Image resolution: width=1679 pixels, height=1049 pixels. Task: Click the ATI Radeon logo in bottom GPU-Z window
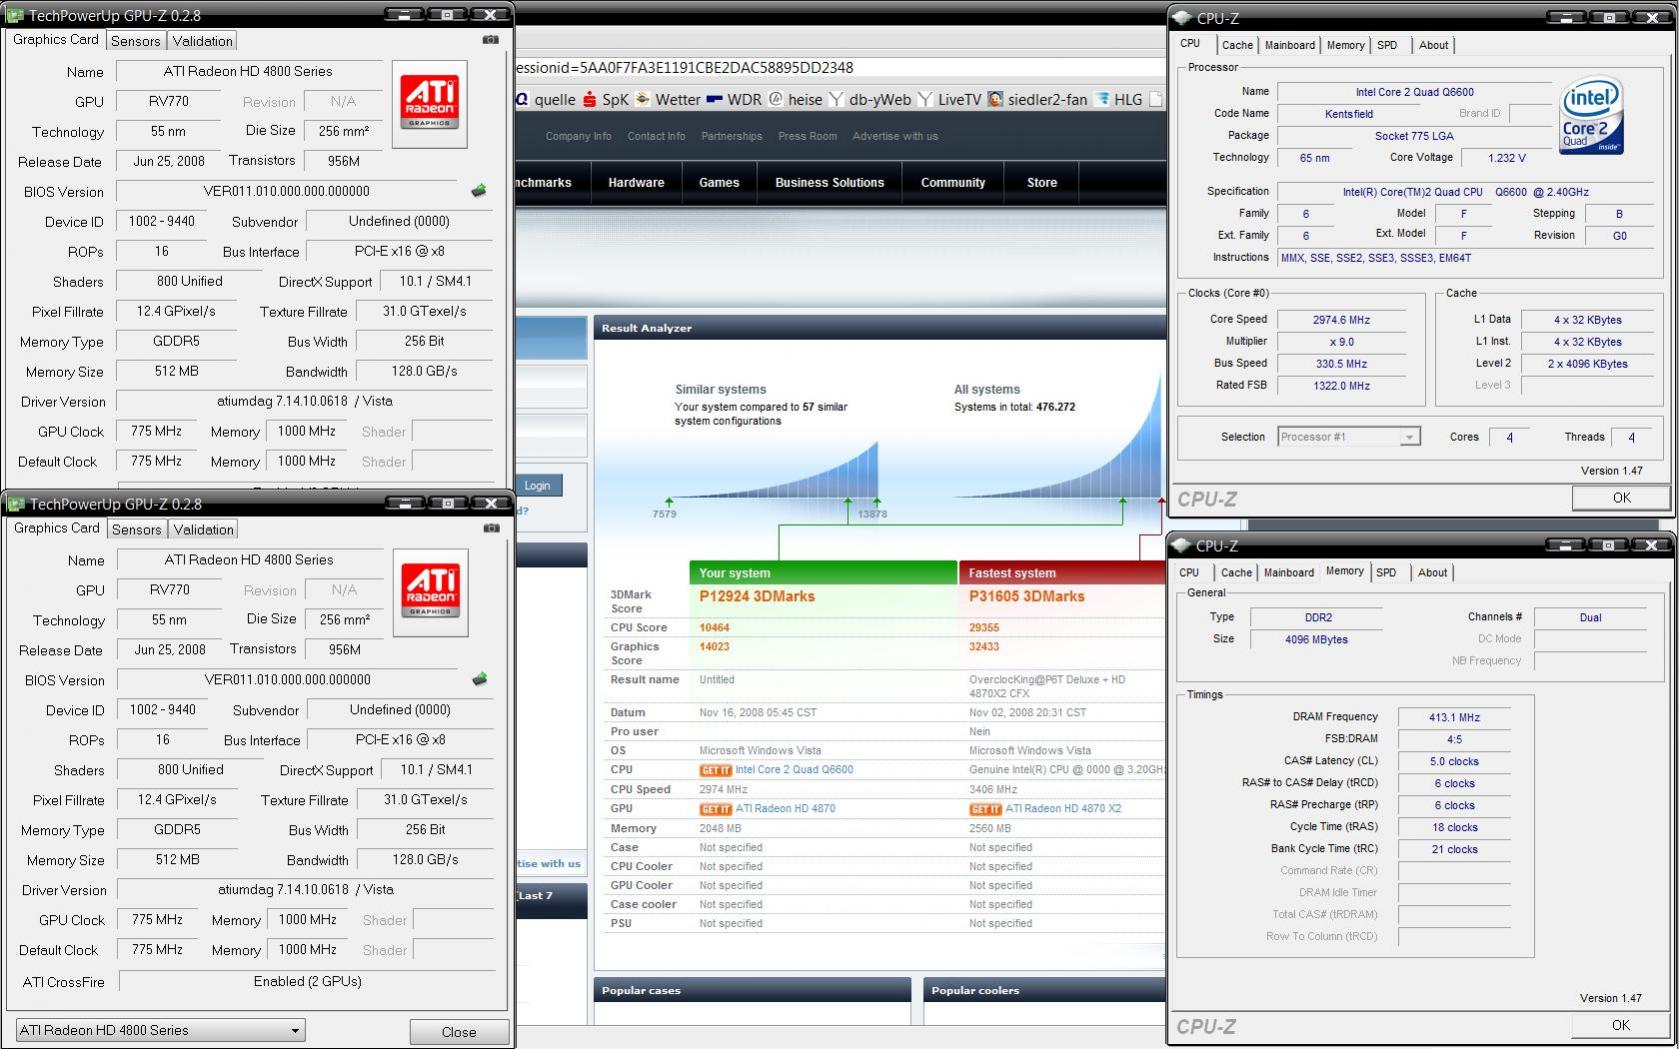[x=430, y=593]
